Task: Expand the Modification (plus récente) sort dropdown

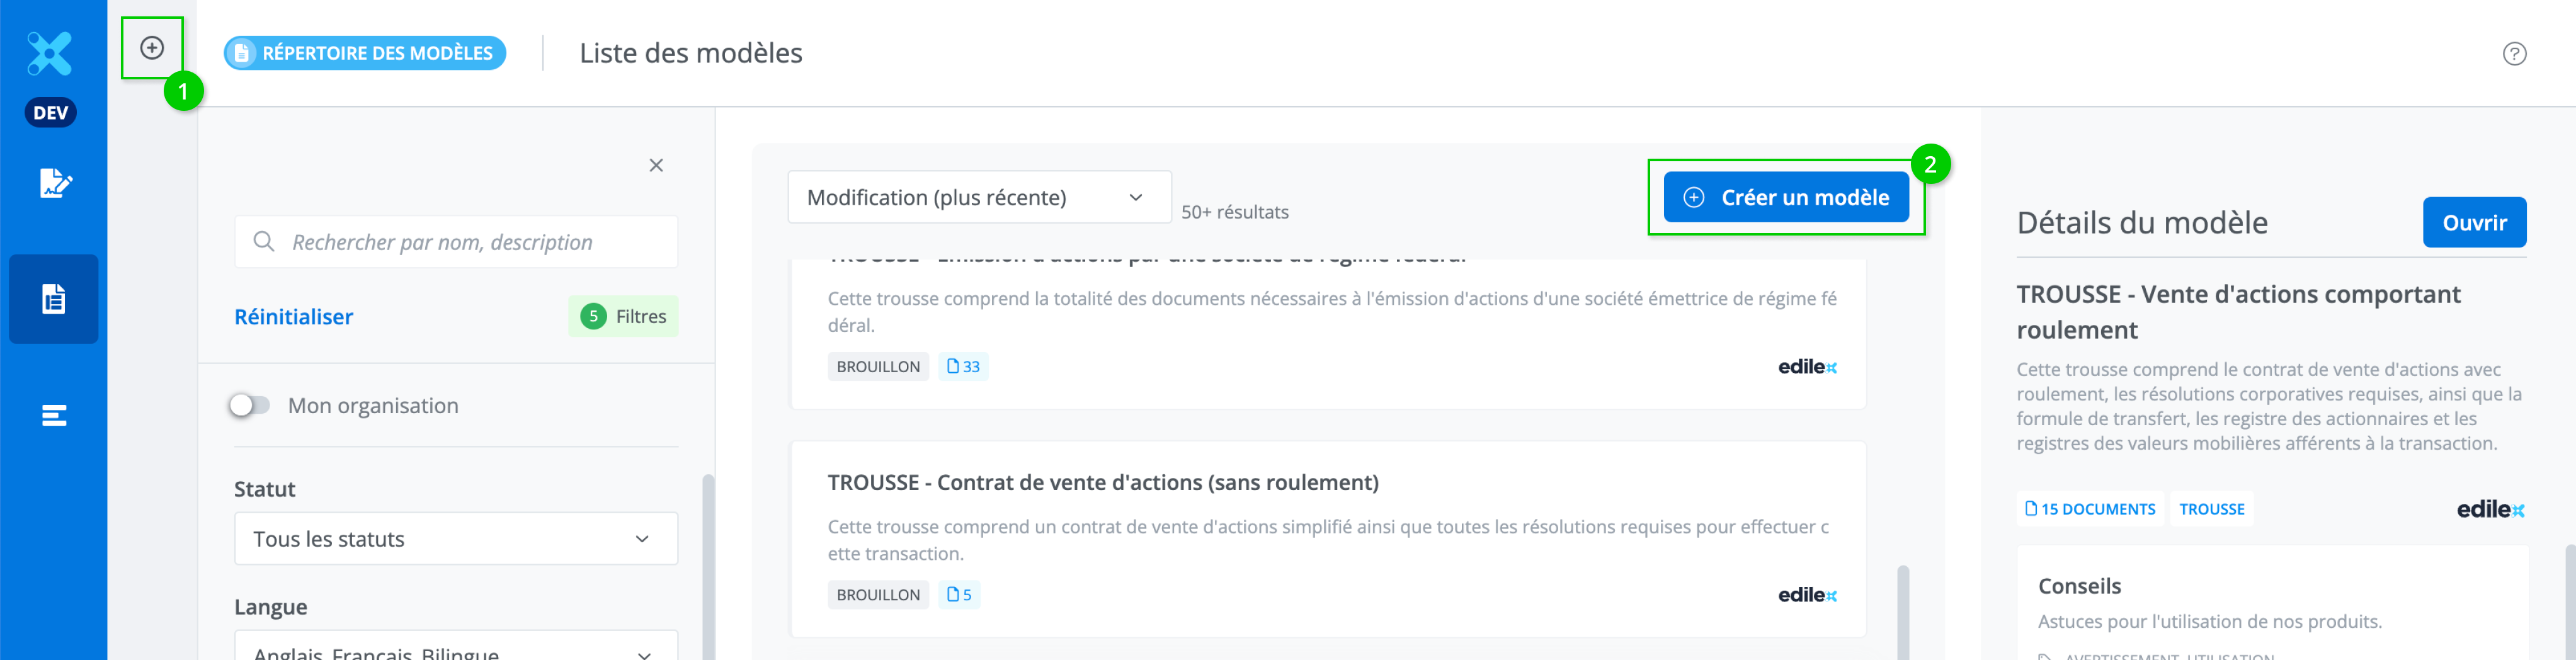Action: [978, 198]
